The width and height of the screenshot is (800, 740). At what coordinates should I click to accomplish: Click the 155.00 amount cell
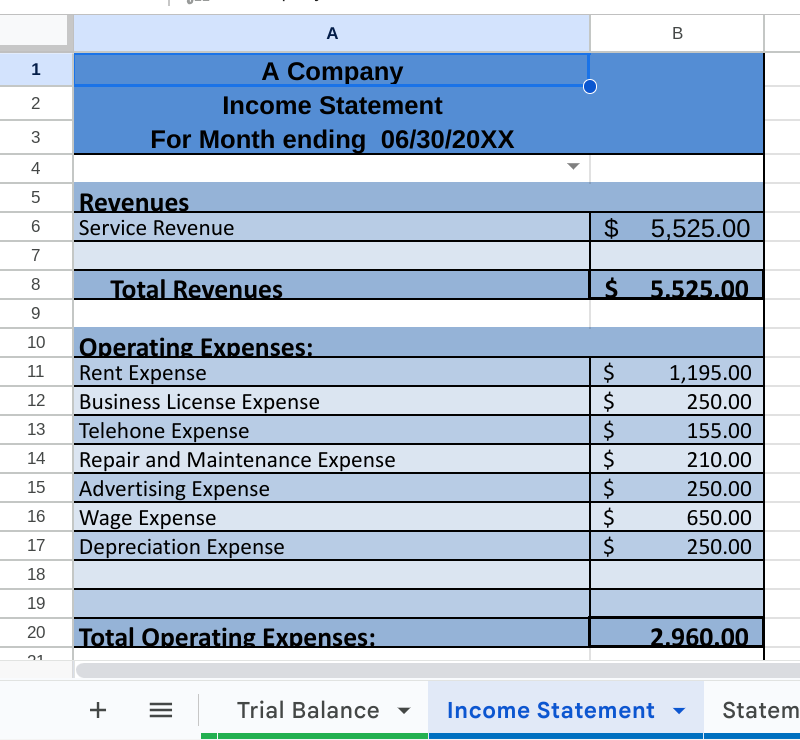click(x=677, y=430)
